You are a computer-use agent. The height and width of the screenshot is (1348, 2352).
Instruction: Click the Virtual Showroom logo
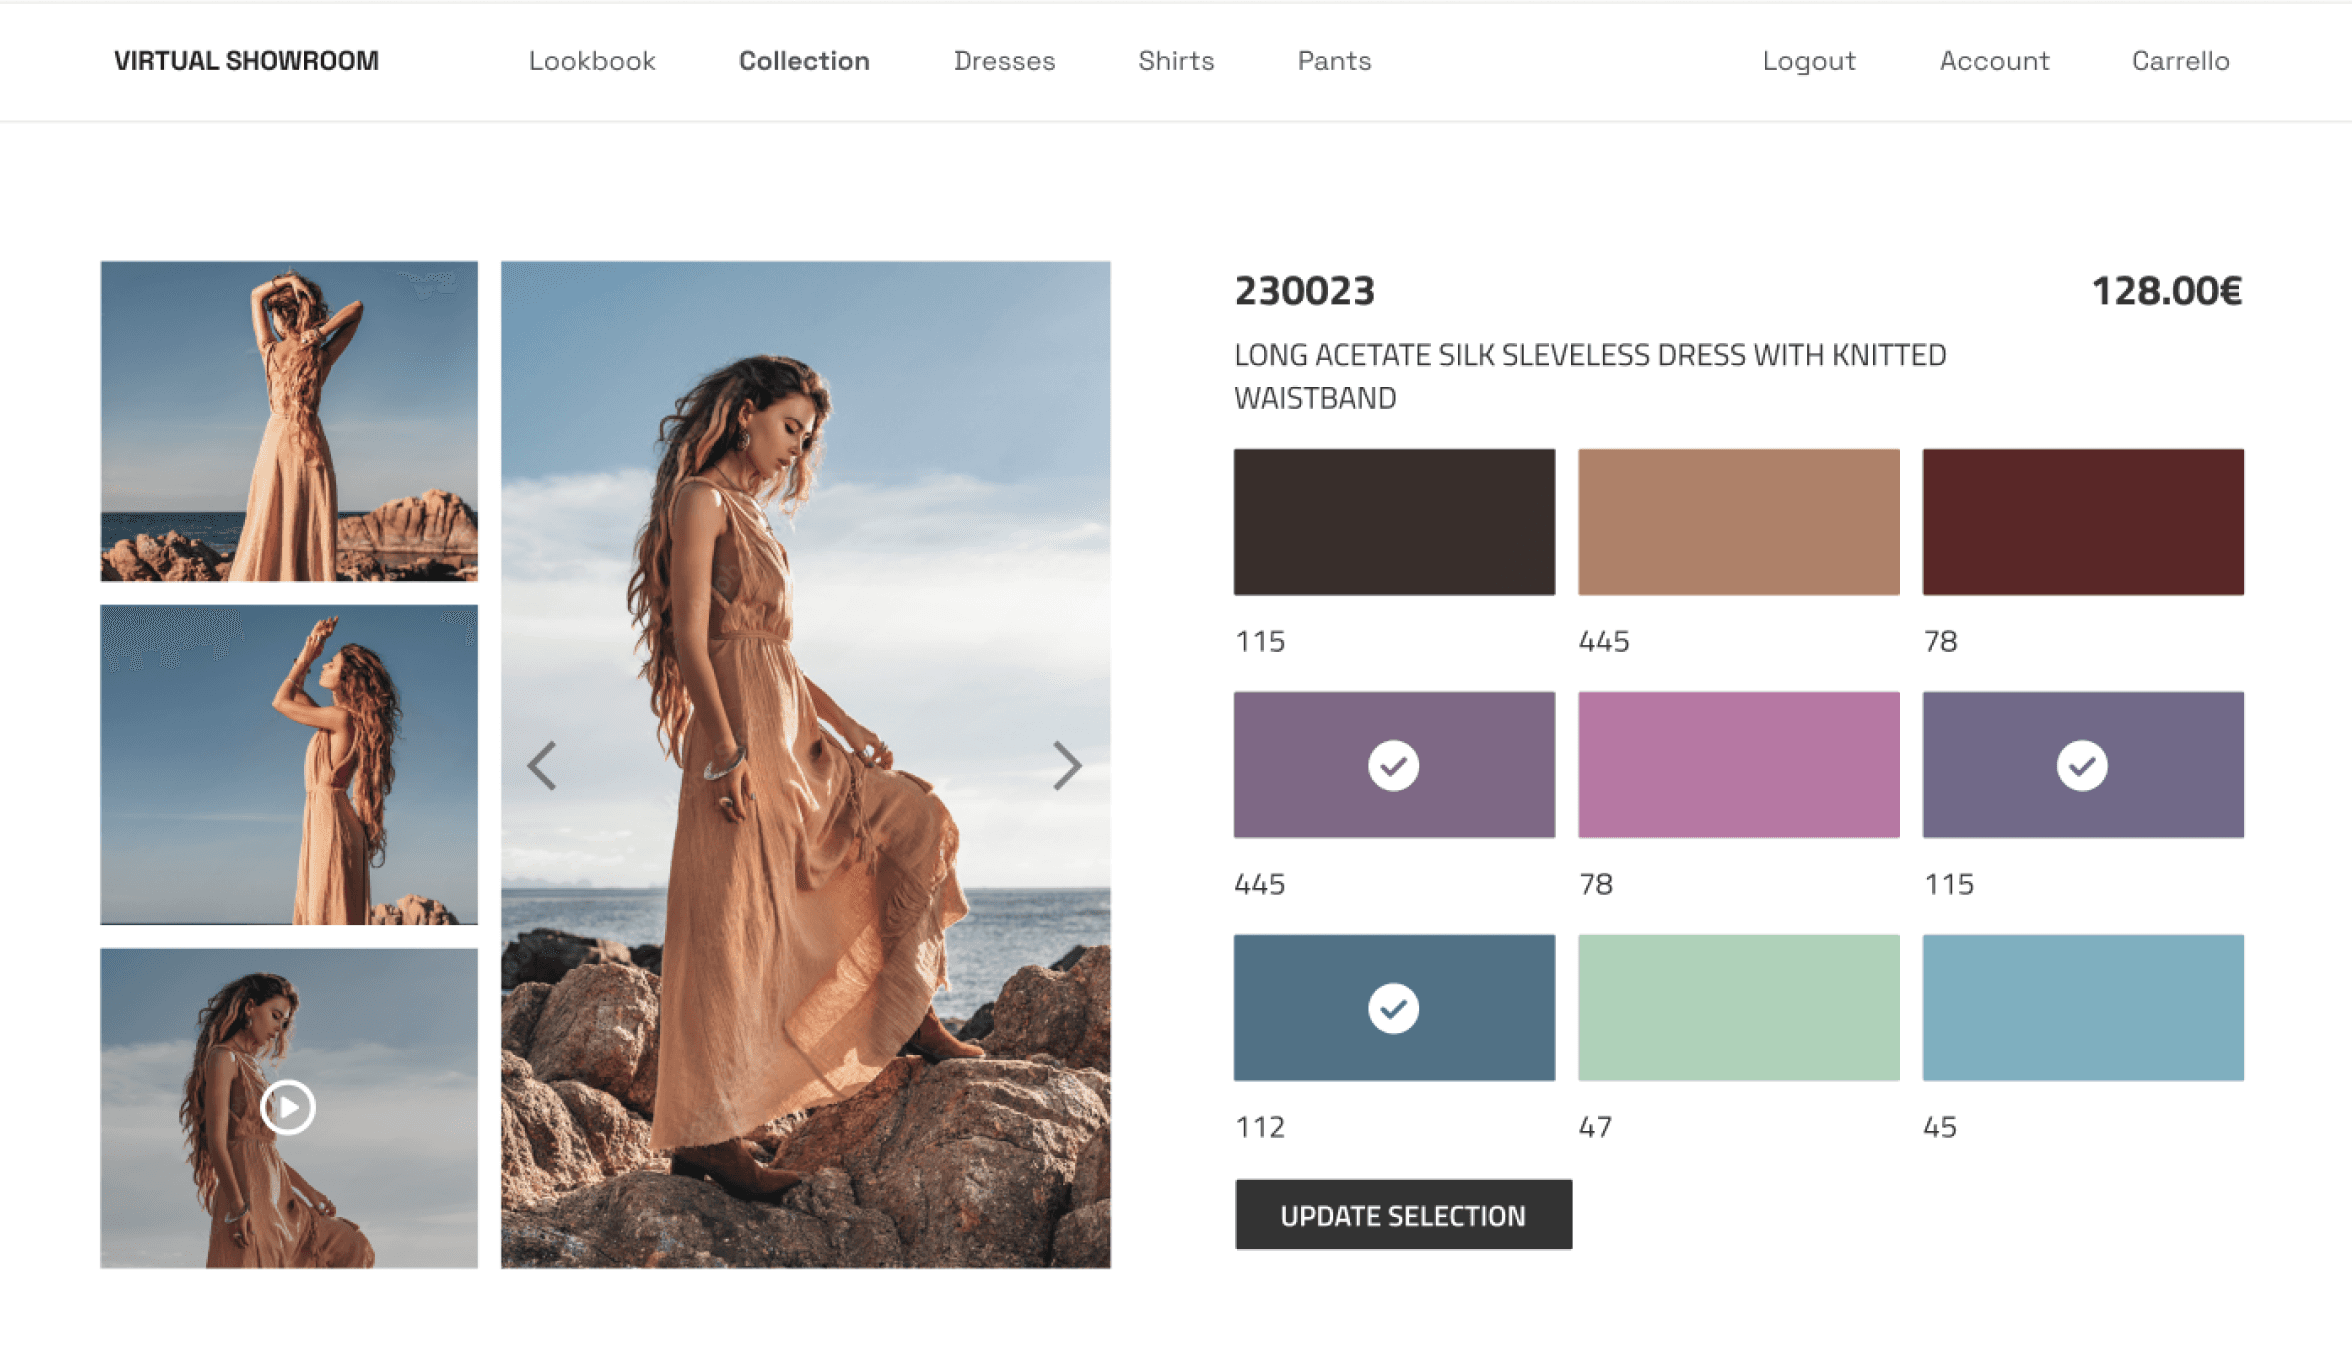246,61
